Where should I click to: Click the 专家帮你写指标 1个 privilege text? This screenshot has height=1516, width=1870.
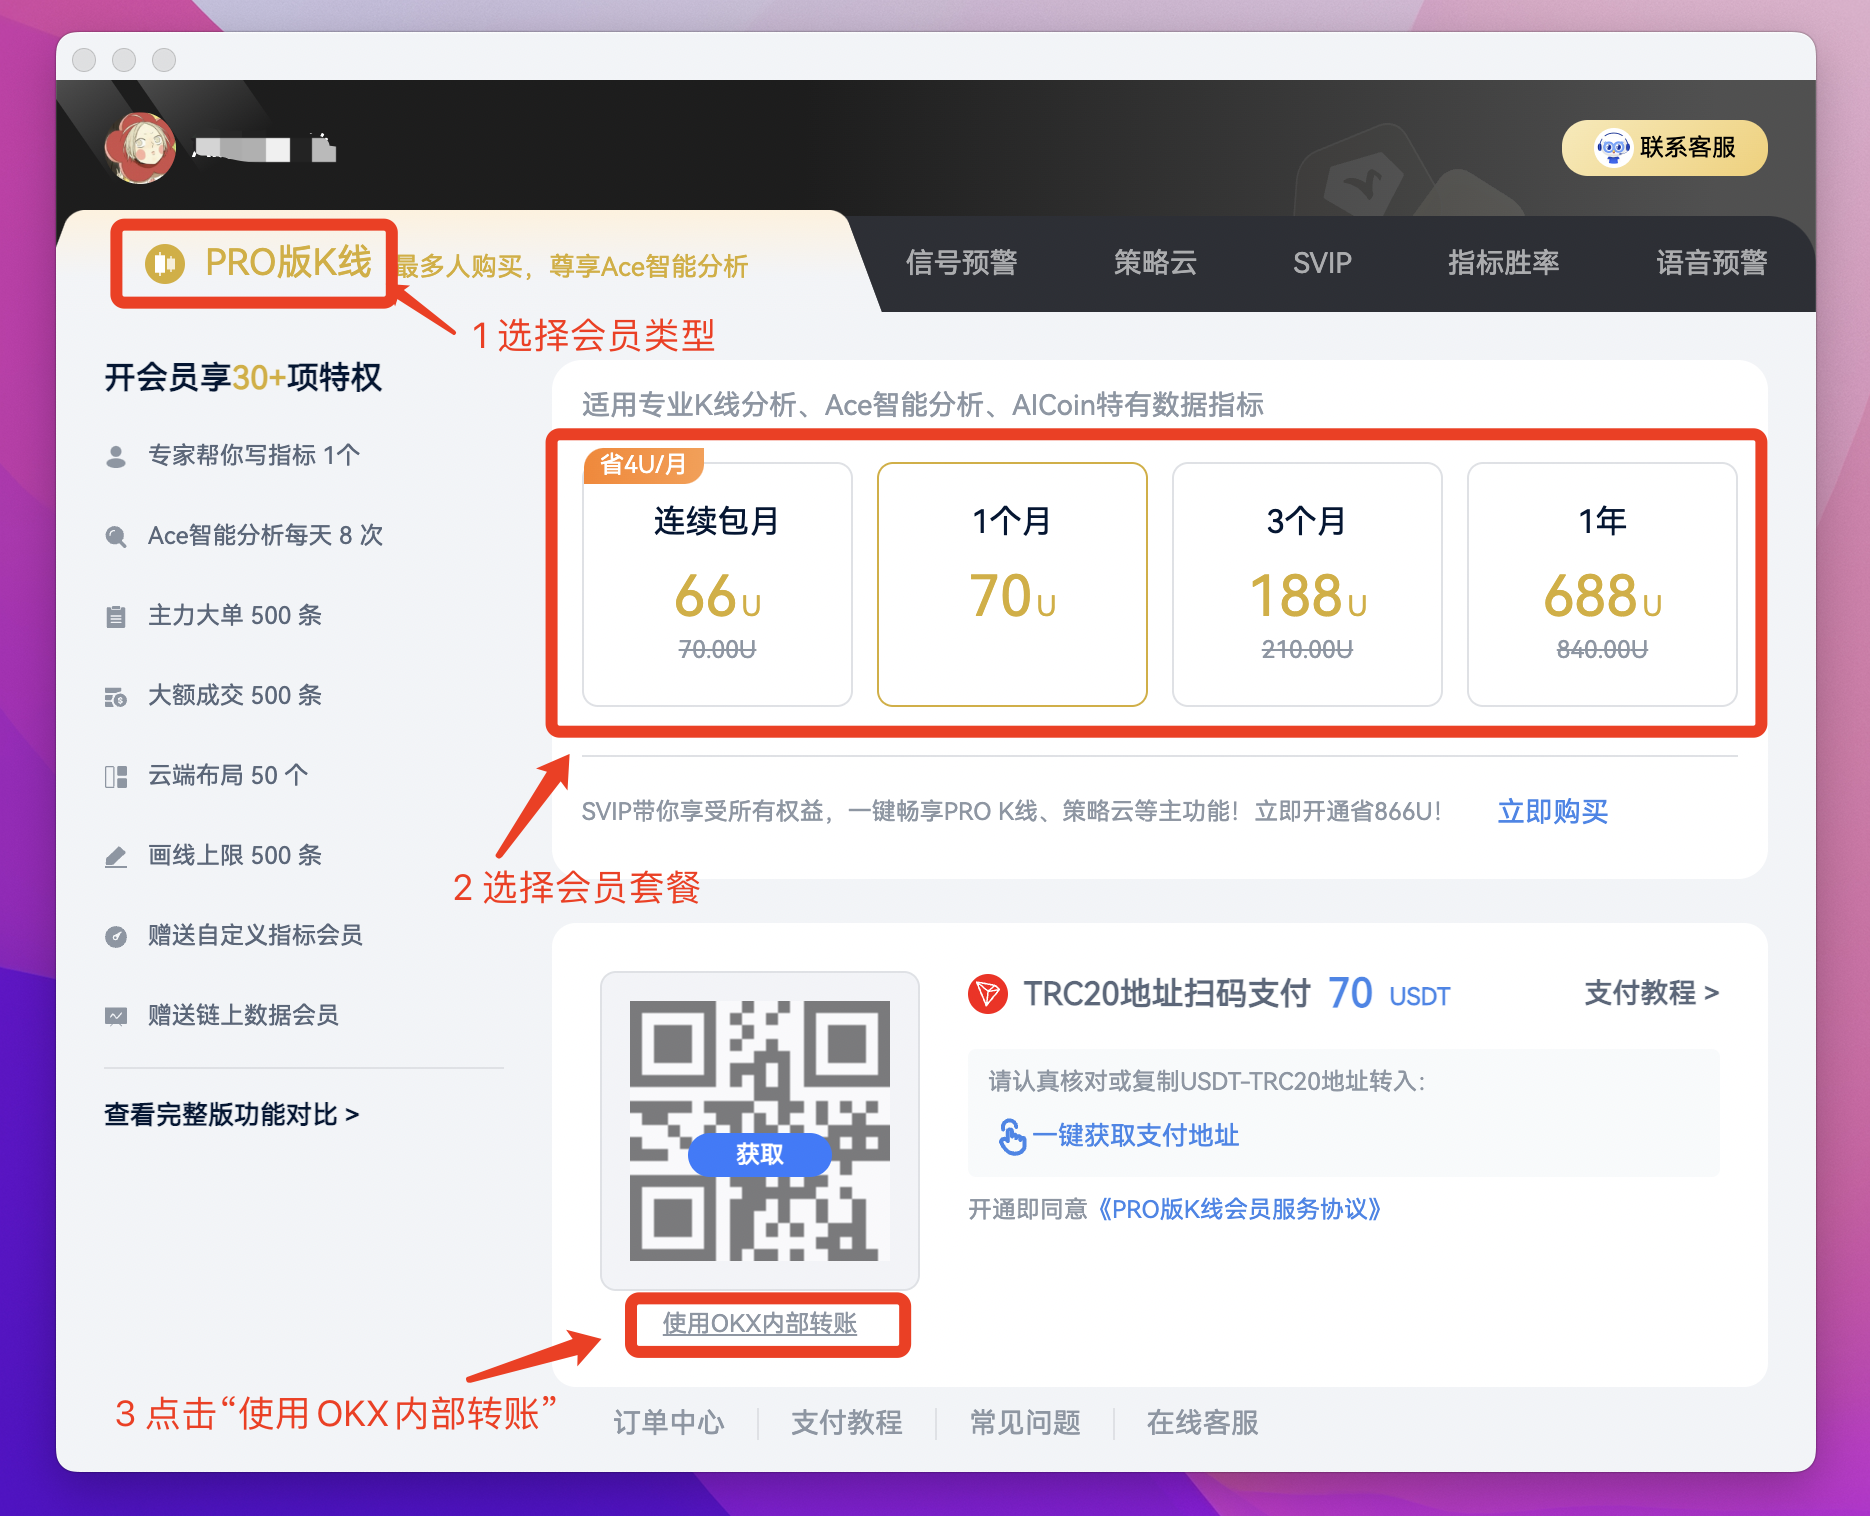[254, 456]
